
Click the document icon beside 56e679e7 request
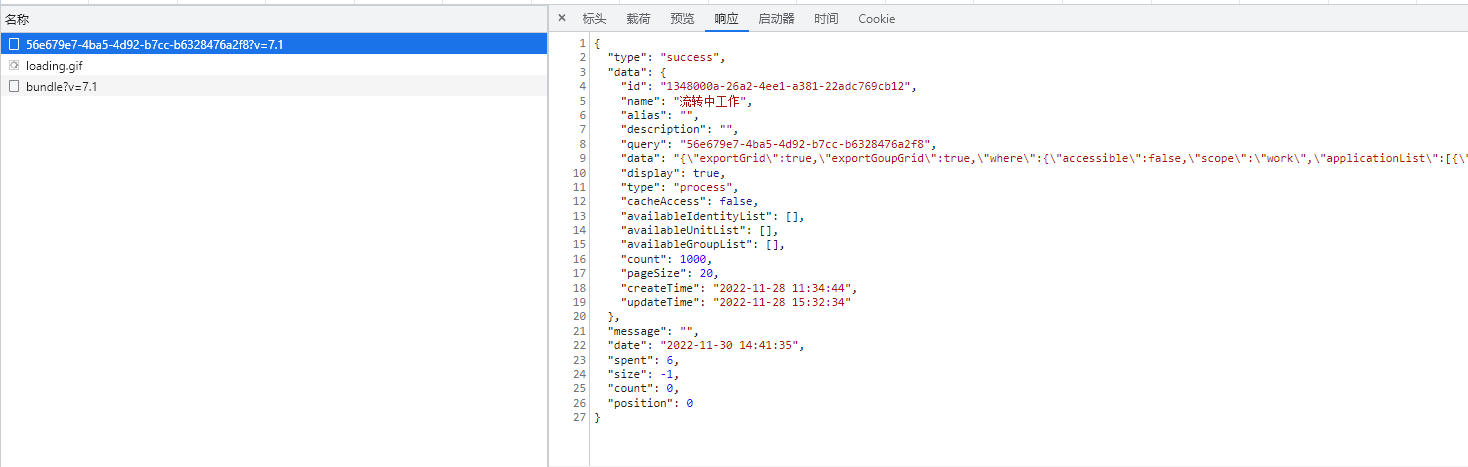[14, 44]
